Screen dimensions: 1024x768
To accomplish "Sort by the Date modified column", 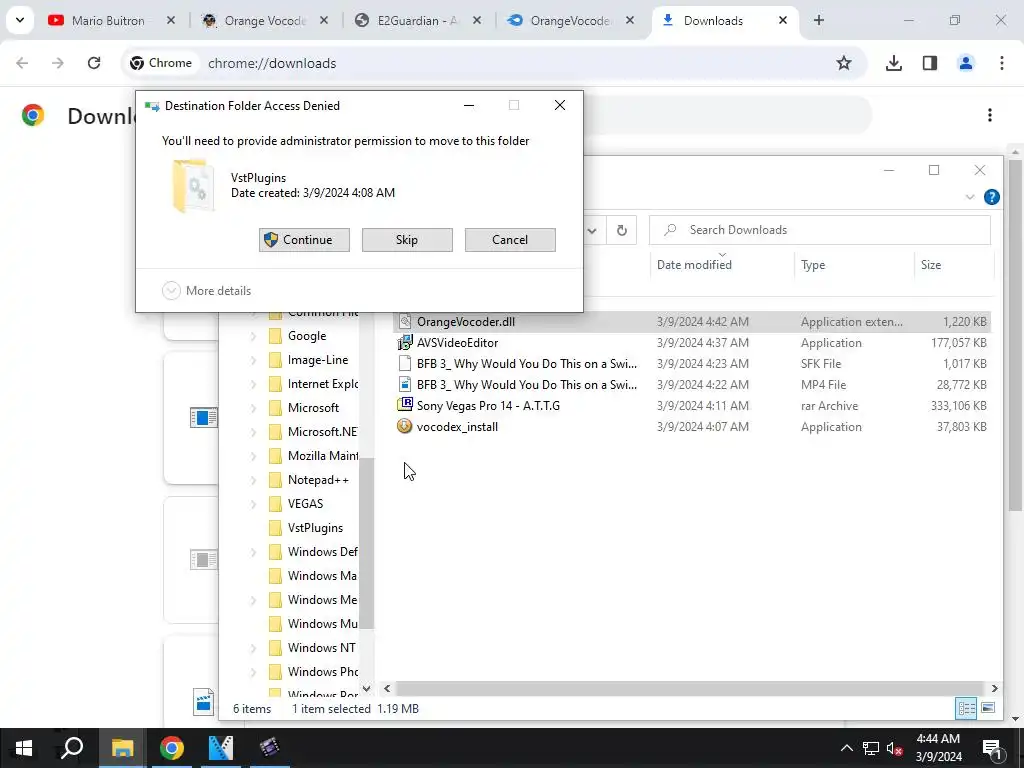I will [x=694, y=264].
